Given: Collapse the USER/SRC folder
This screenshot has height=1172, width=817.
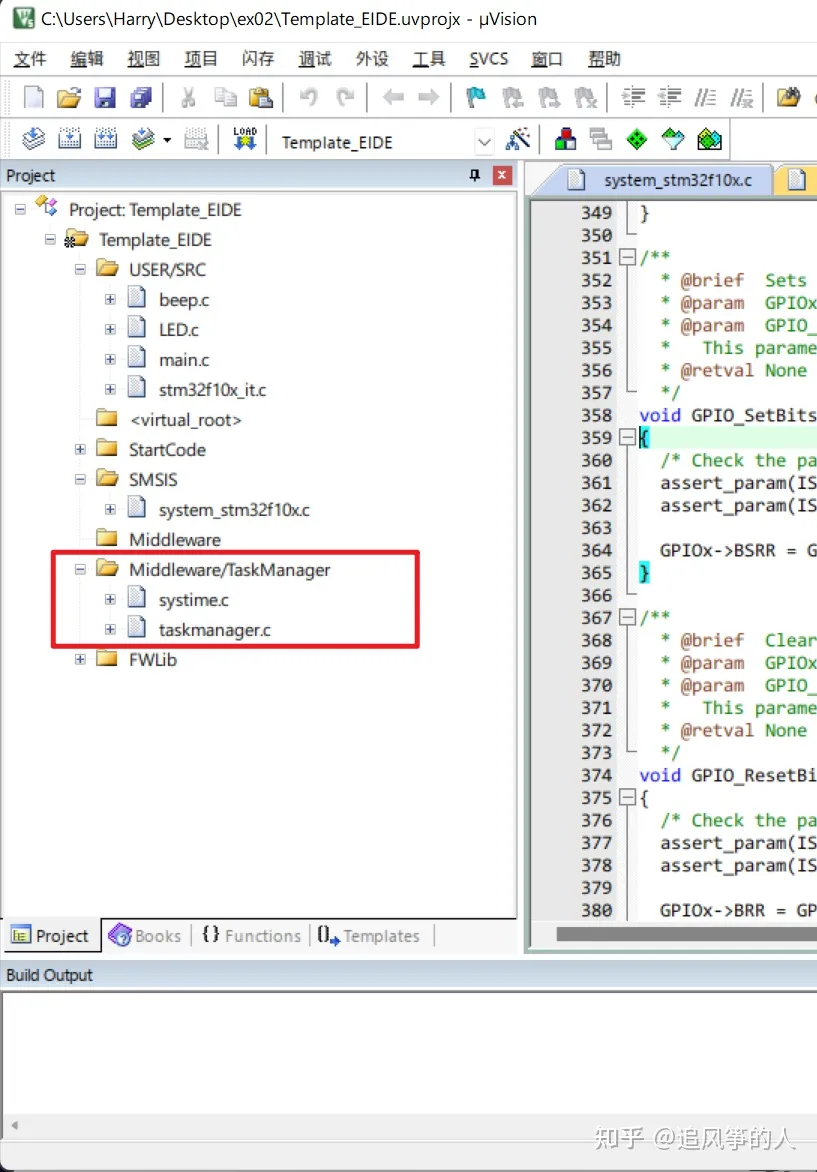Looking at the screenshot, I should pyautogui.click(x=80, y=269).
